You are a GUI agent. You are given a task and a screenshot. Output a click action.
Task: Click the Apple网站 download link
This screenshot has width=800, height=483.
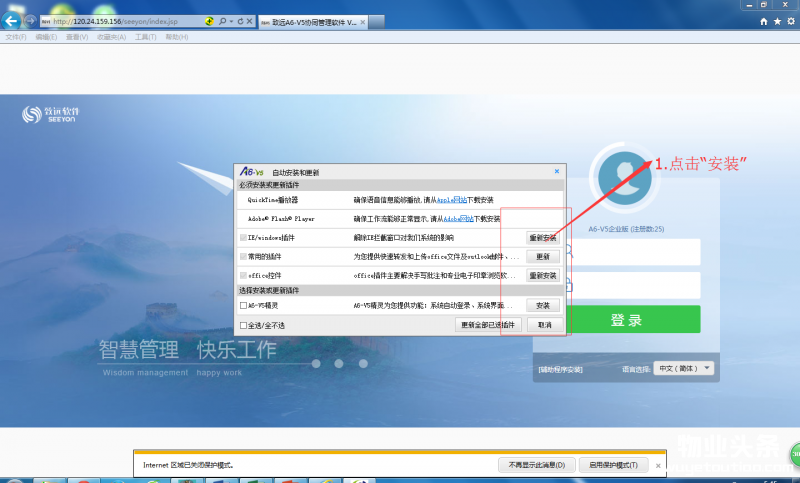[452, 200]
